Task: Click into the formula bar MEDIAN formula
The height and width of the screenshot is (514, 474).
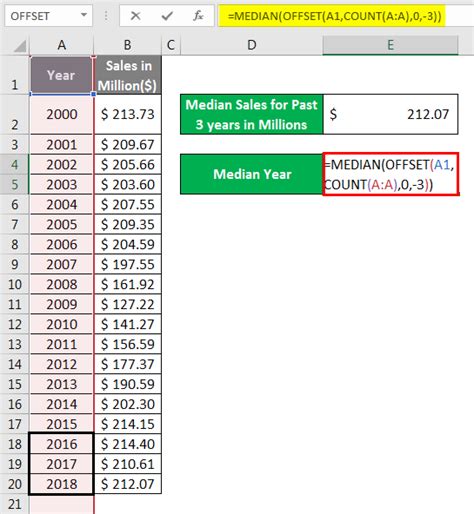Action: [335, 16]
